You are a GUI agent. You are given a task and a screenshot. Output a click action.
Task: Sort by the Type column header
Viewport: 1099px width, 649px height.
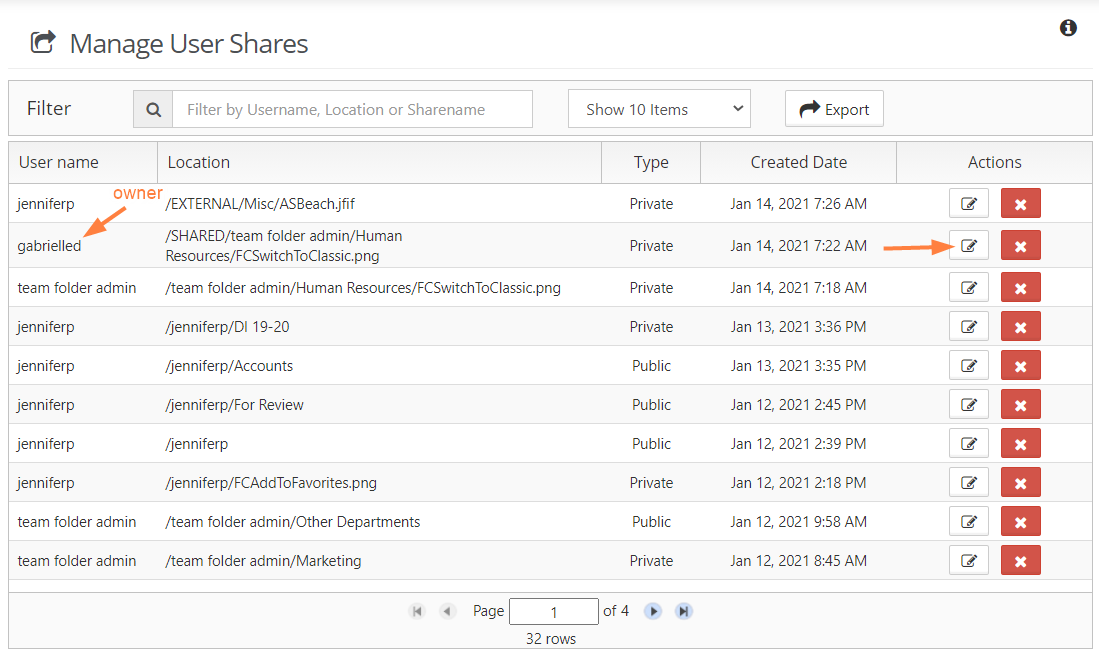(x=651, y=162)
